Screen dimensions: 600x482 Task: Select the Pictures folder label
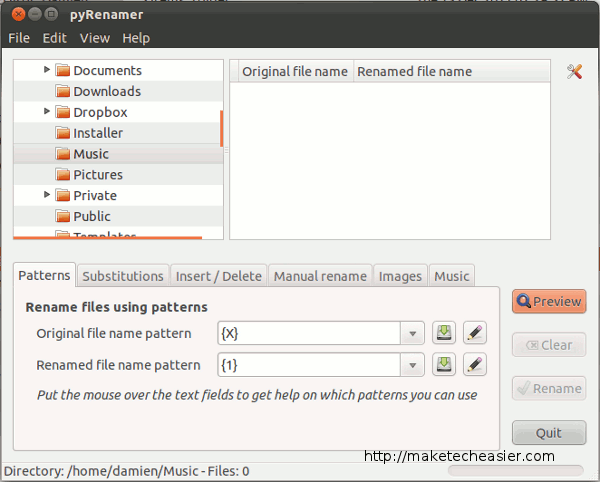pos(98,175)
